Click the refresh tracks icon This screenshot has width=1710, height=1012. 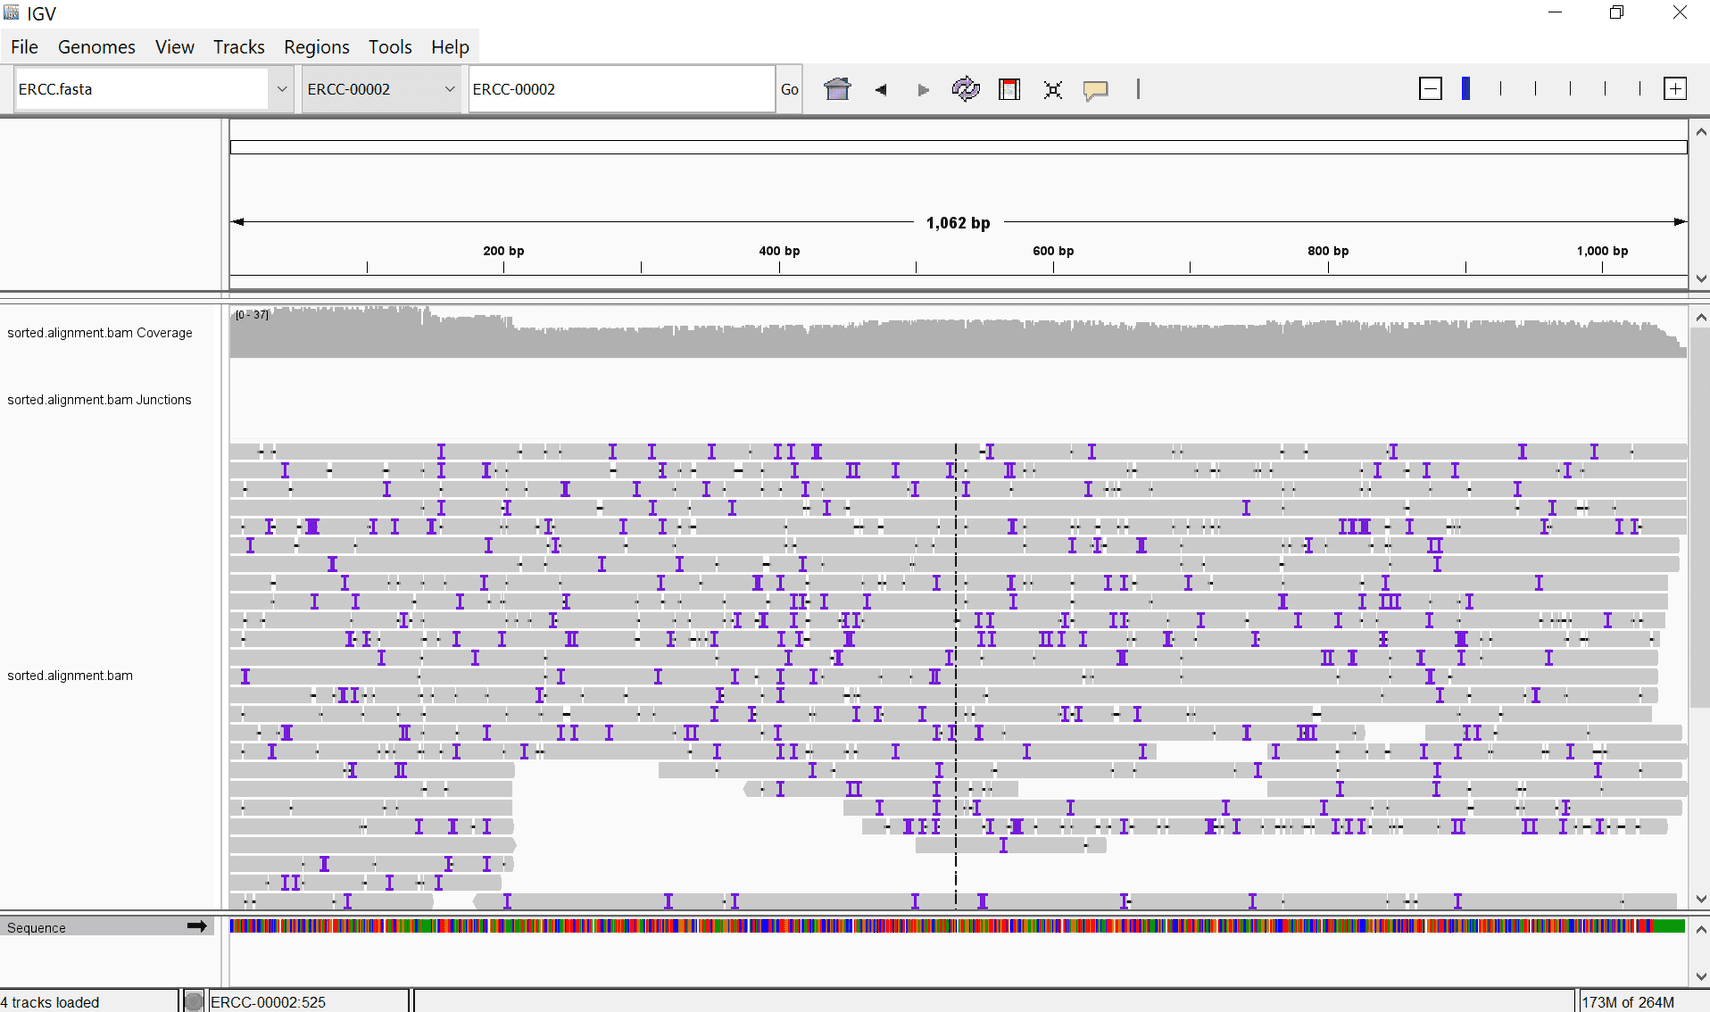pyautogui.click(x=965, y=89)
